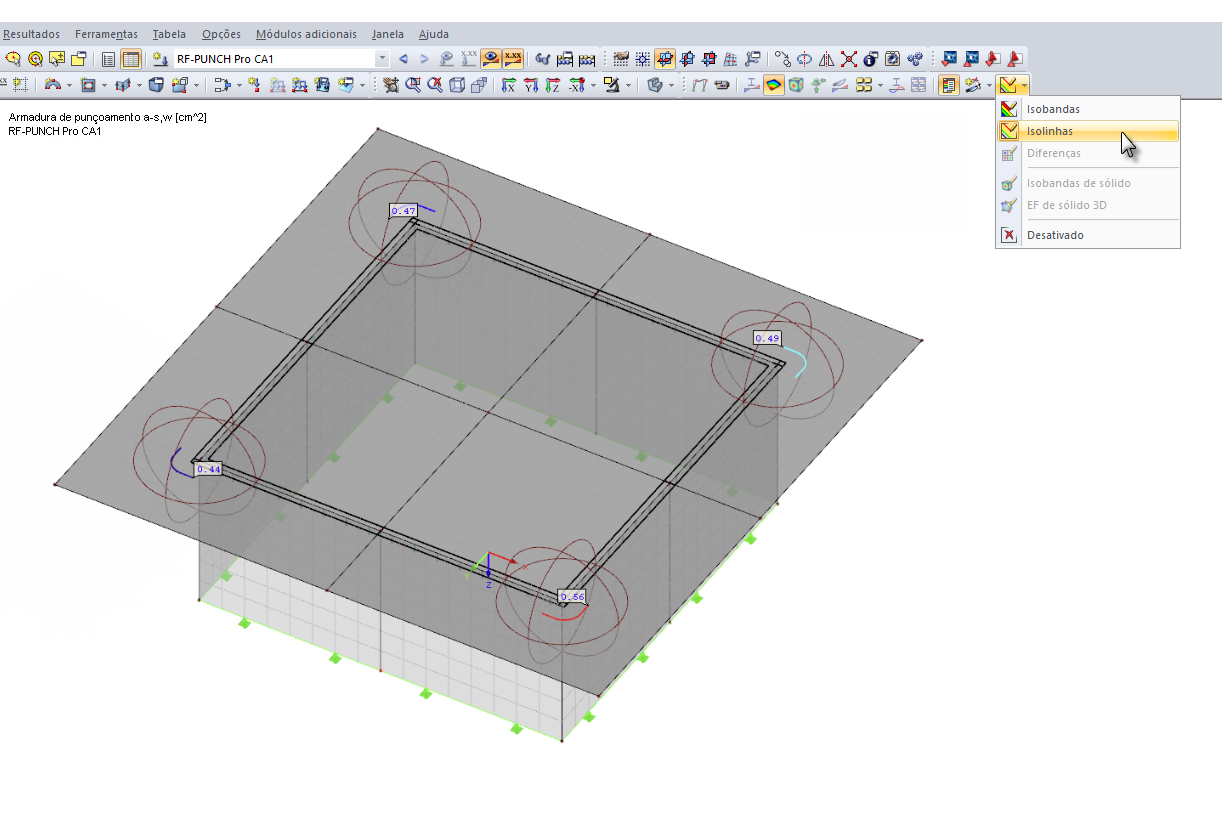Toggle the rainbow surface results icon
This screenshot has width=1222, height=813.
(x=774, y=85)
